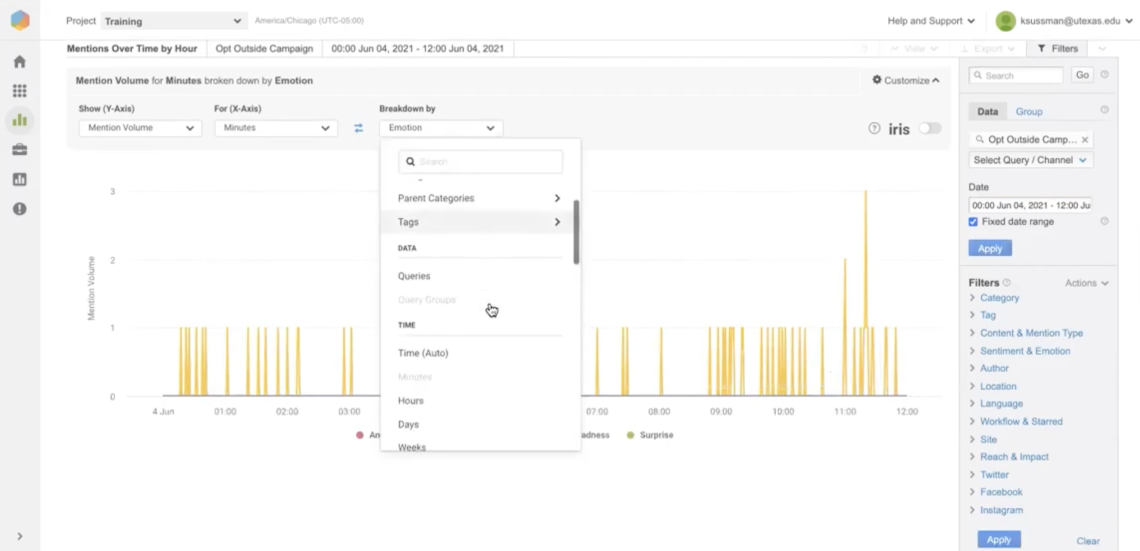This screenshot has width=1140, height=551.
Task: Open the apps grid icon in sidebar
Action: pos(19,91)
